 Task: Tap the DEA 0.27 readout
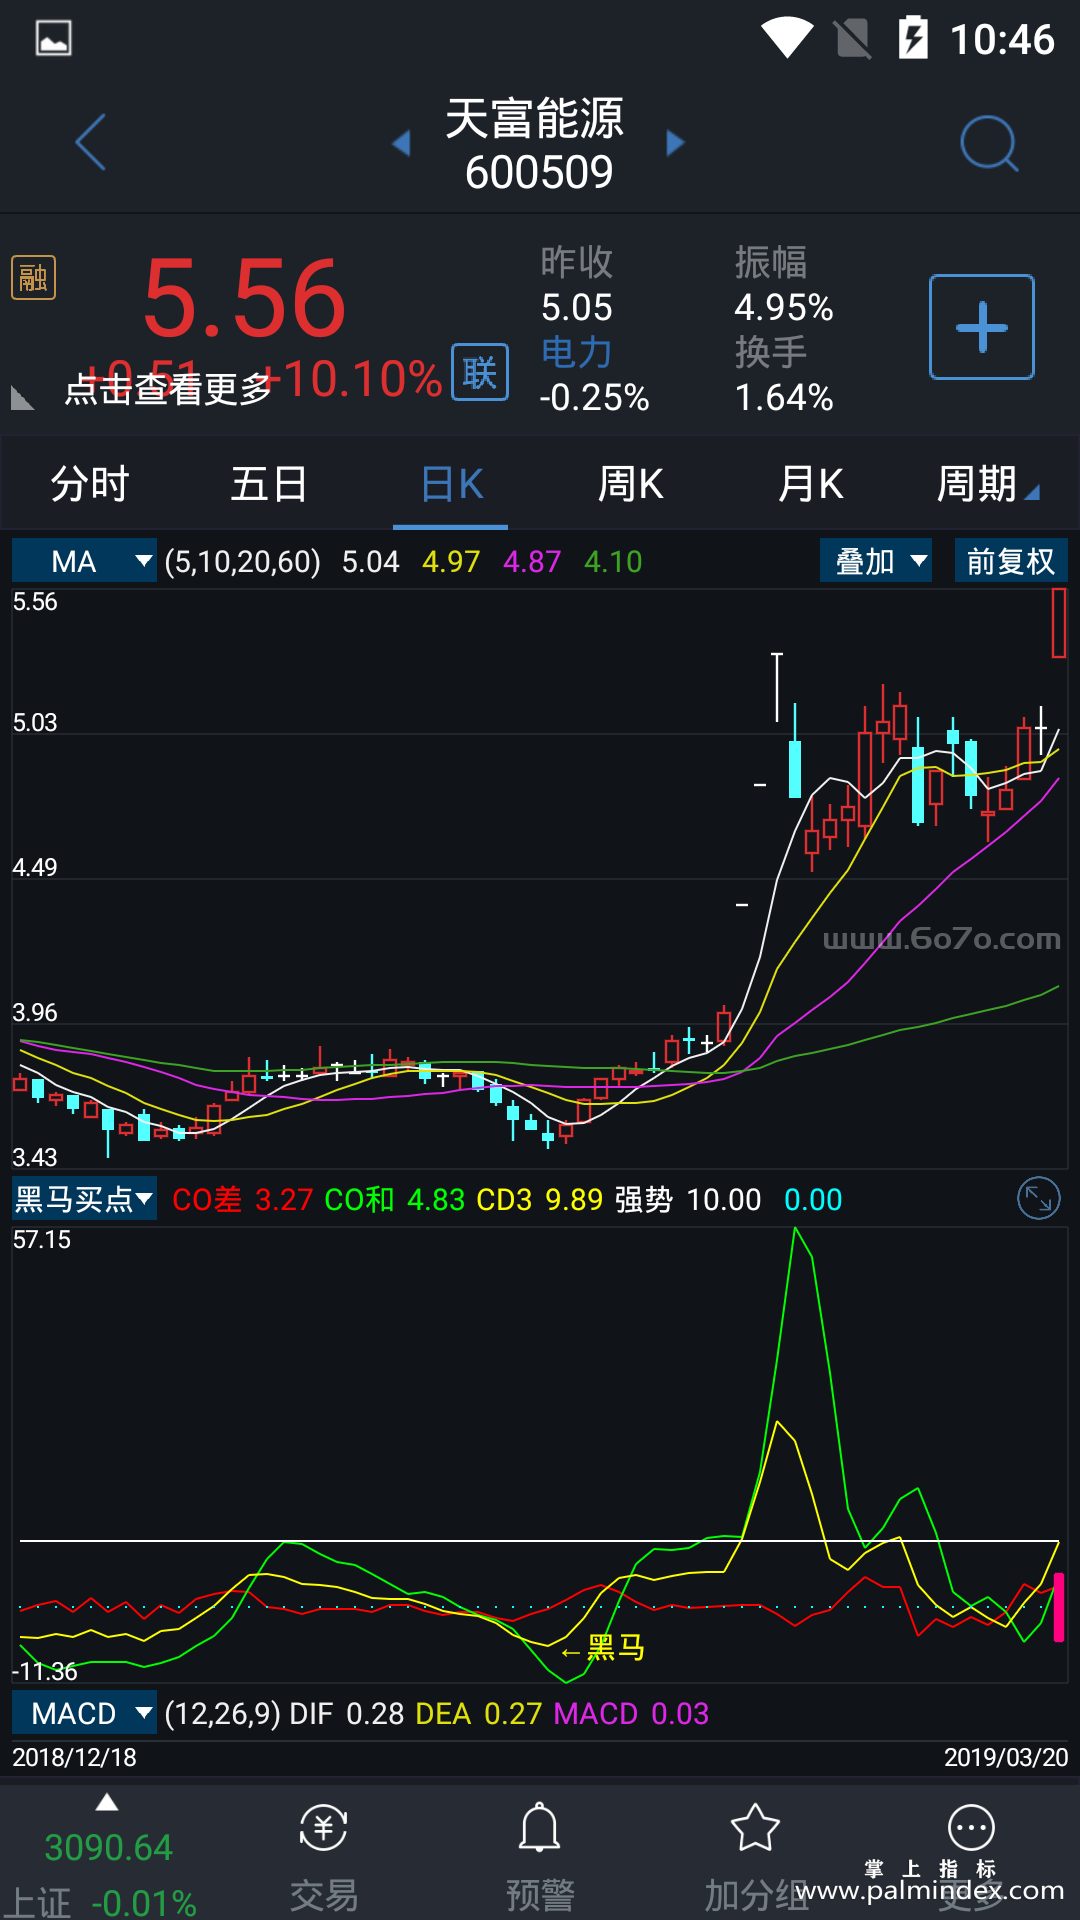pyautogui.click(x=478, y=1713)
